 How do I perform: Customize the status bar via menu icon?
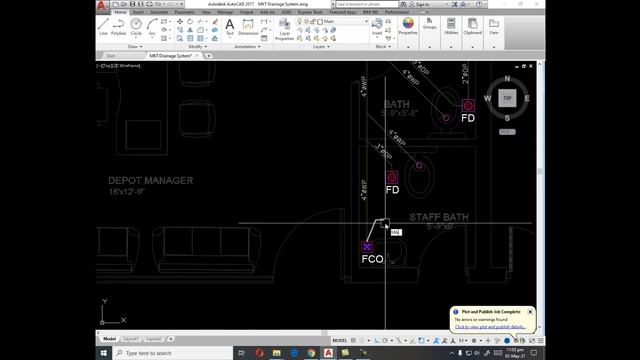point(540,340)
